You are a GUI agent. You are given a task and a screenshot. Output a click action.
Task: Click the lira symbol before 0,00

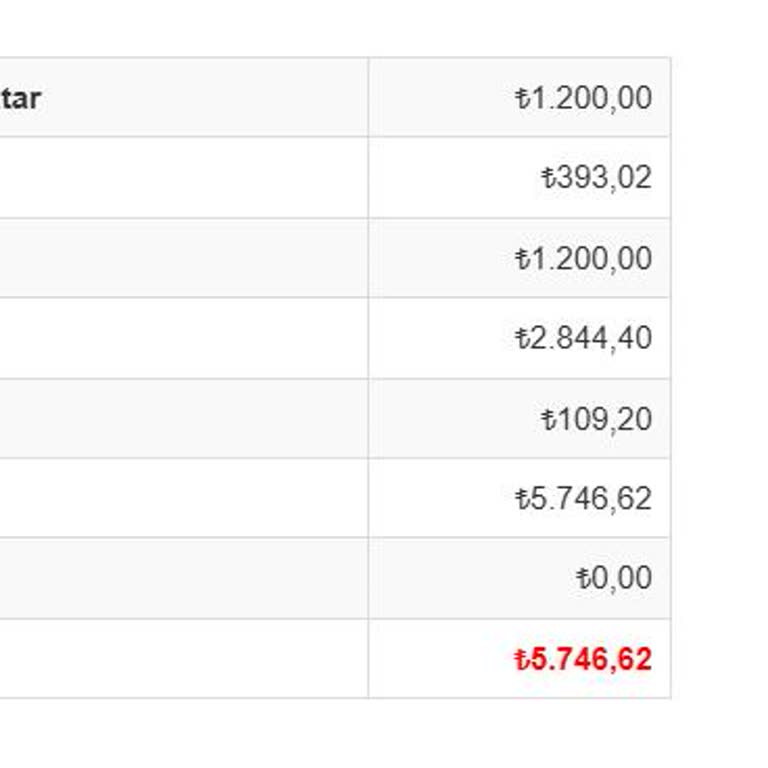tap(583, 578)
